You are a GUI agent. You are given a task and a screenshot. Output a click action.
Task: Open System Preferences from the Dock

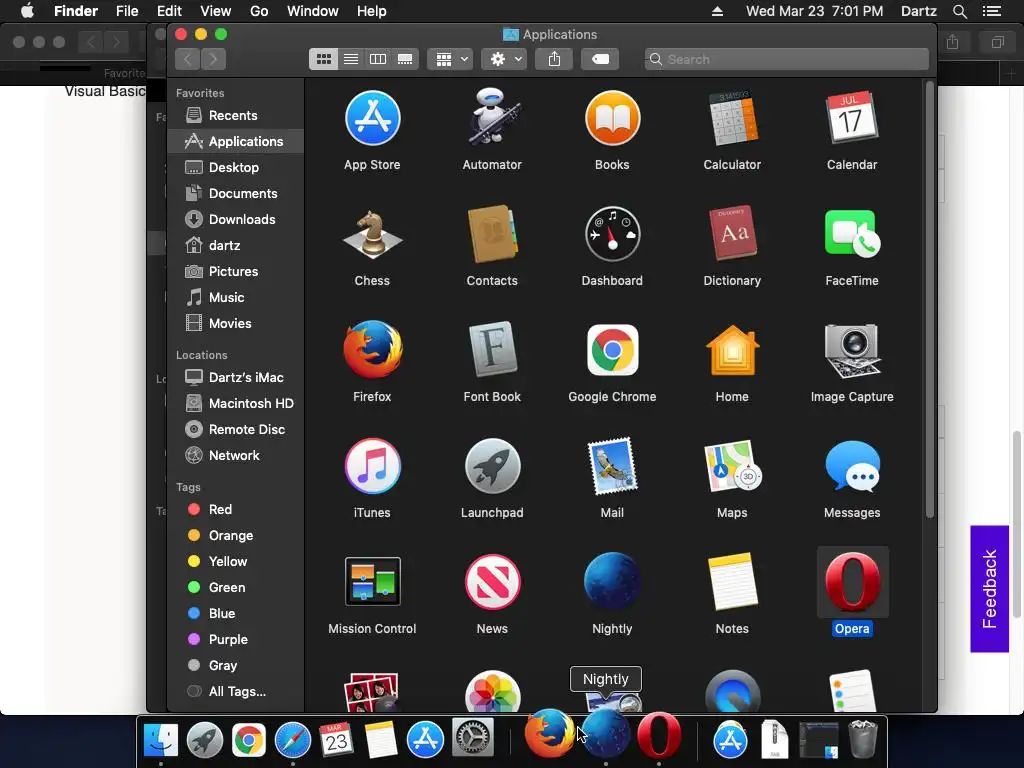tap(473, 739)
